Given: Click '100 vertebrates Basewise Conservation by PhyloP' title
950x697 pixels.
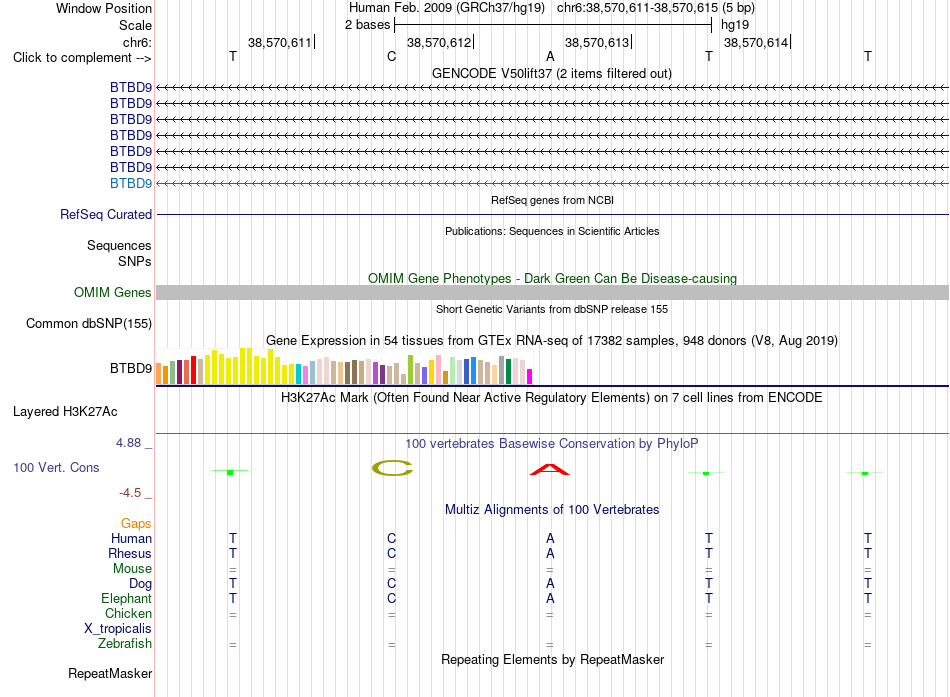Looking at the screenshot, I should pos(552,444).
